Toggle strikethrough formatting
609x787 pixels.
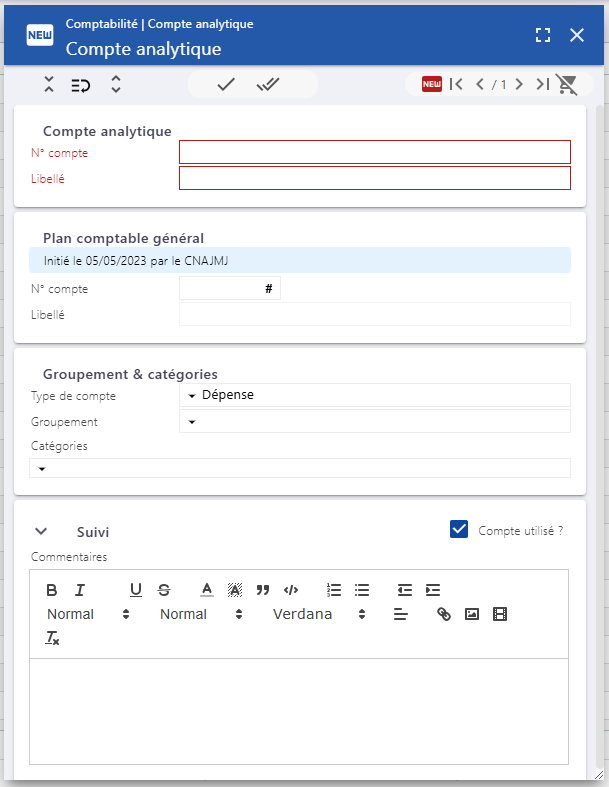point(164,590)
